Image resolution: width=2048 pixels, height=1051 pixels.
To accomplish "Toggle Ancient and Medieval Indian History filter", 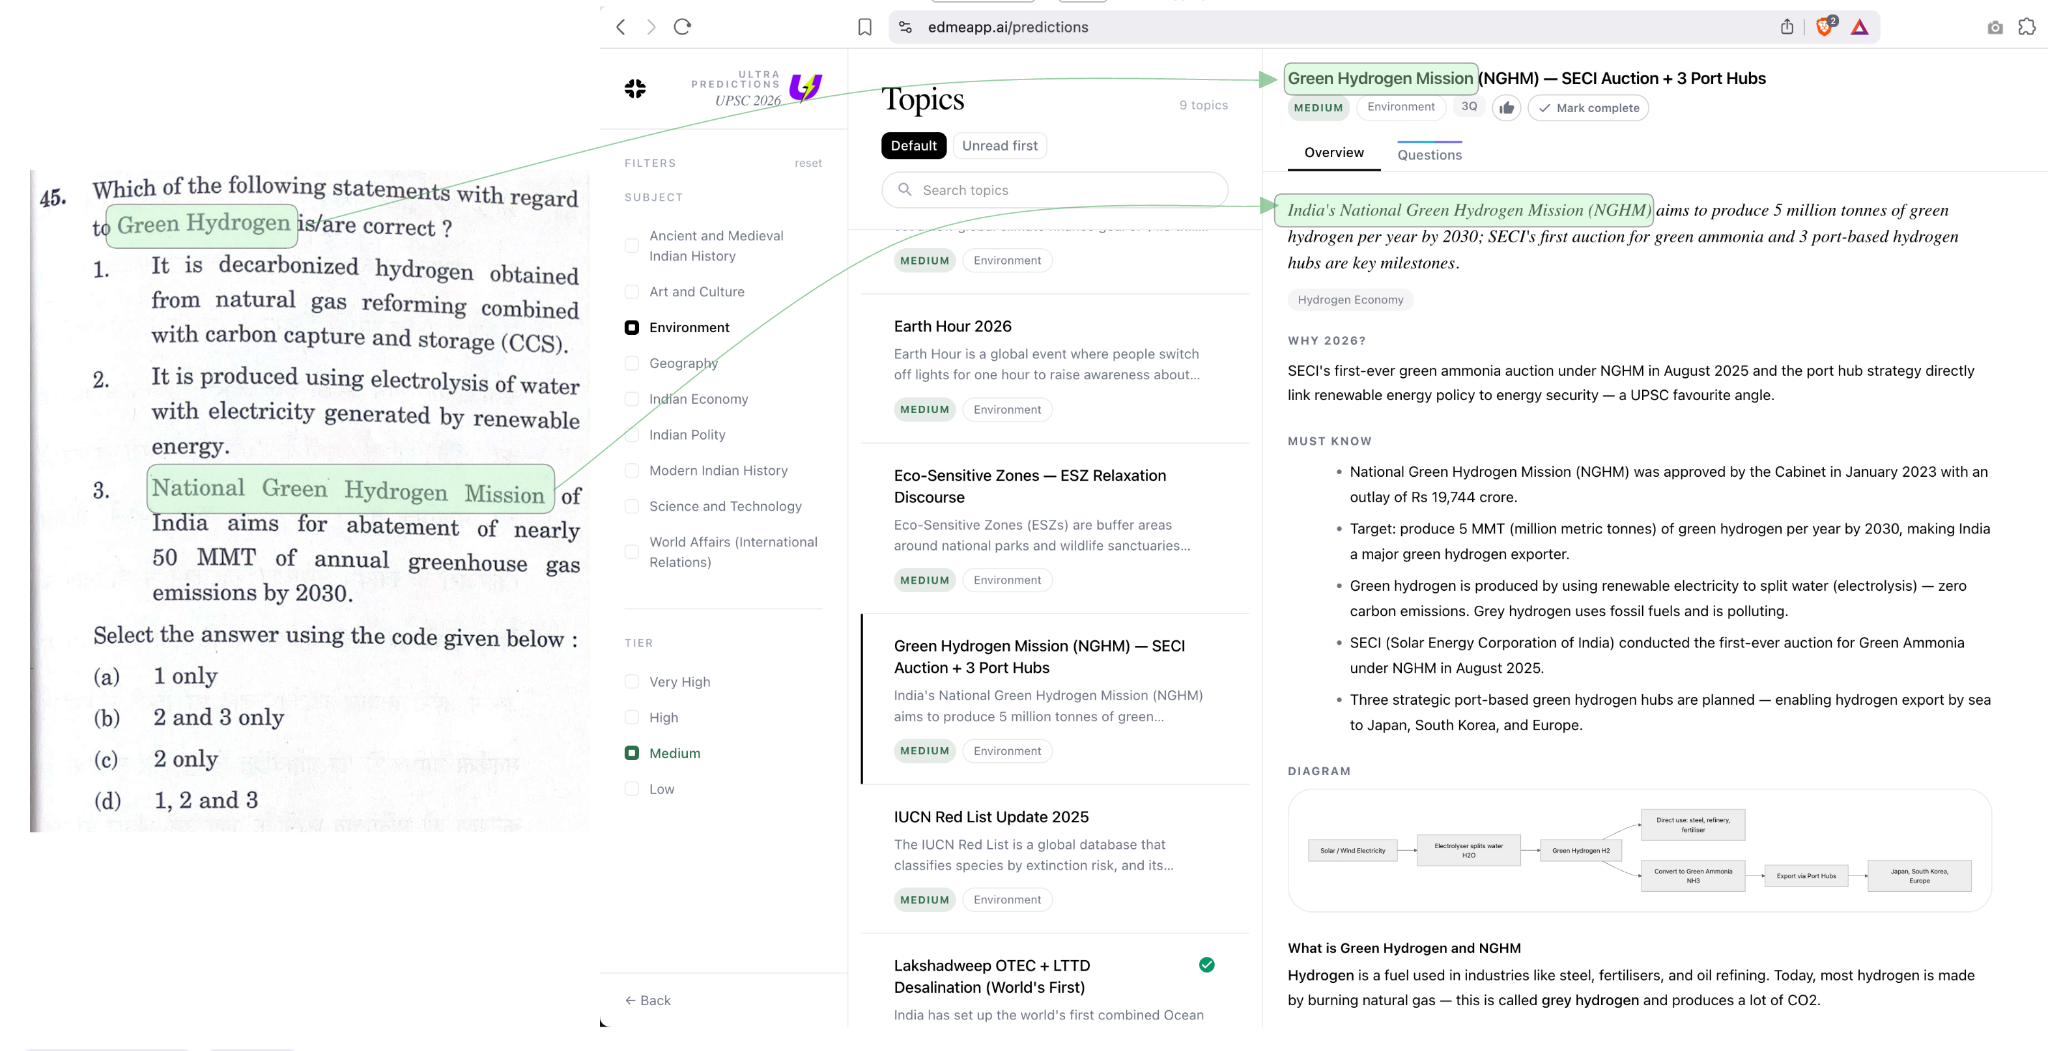I will pos(632,246).
